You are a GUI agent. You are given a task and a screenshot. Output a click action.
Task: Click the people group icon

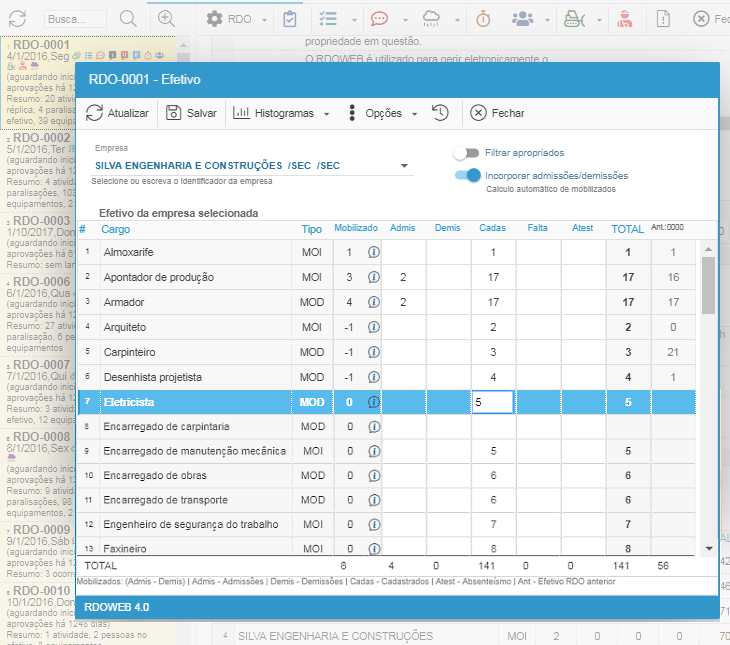522,19
